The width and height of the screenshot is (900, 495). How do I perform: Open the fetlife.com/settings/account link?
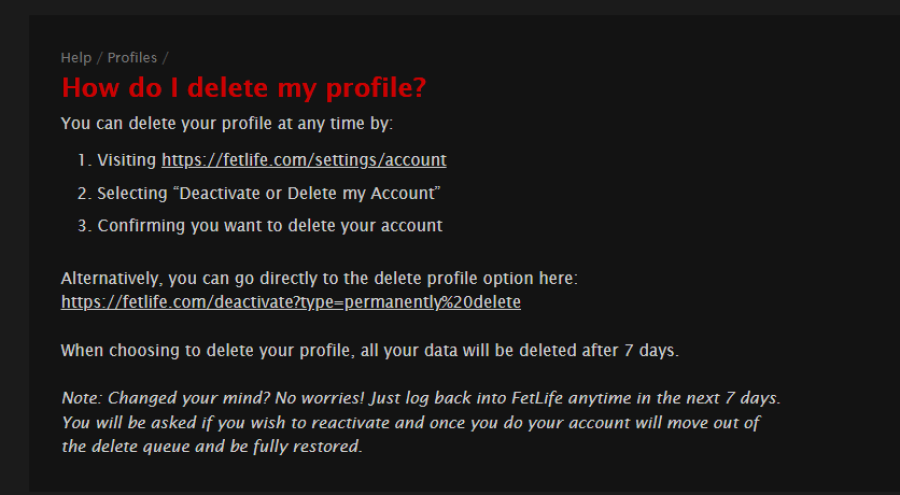pos(303,160)
